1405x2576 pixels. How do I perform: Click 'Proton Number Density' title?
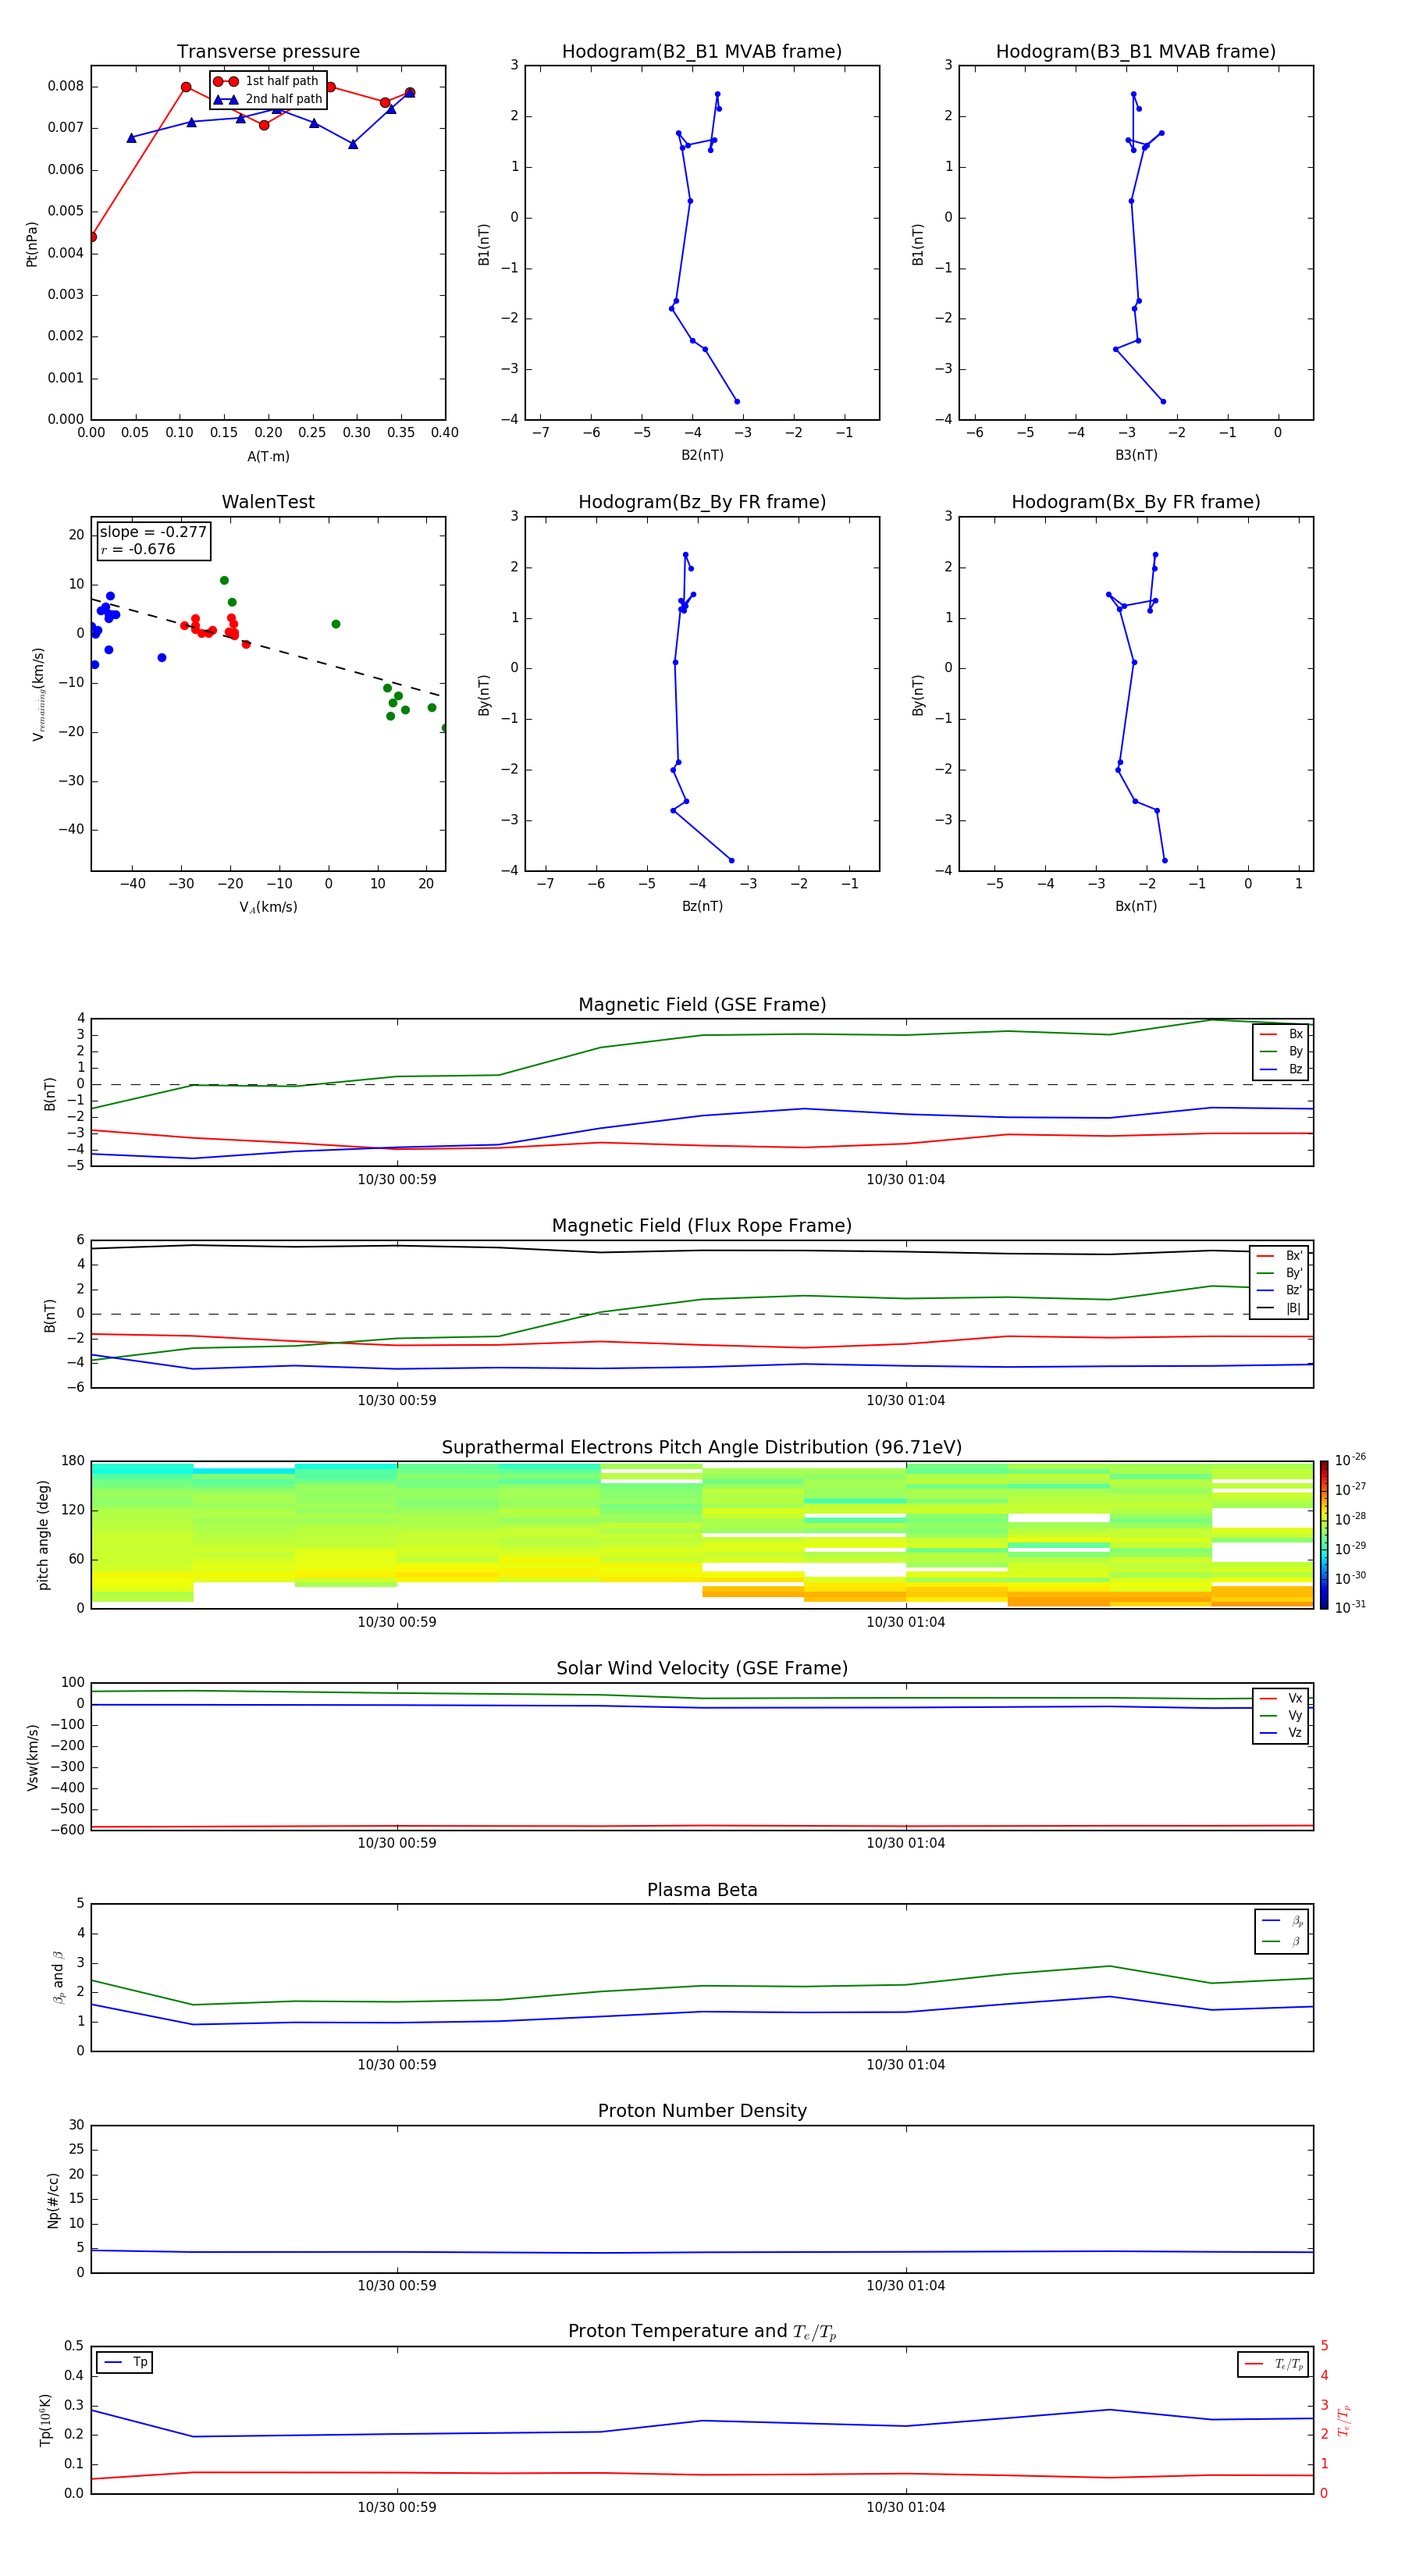(x=702, y=2111)
